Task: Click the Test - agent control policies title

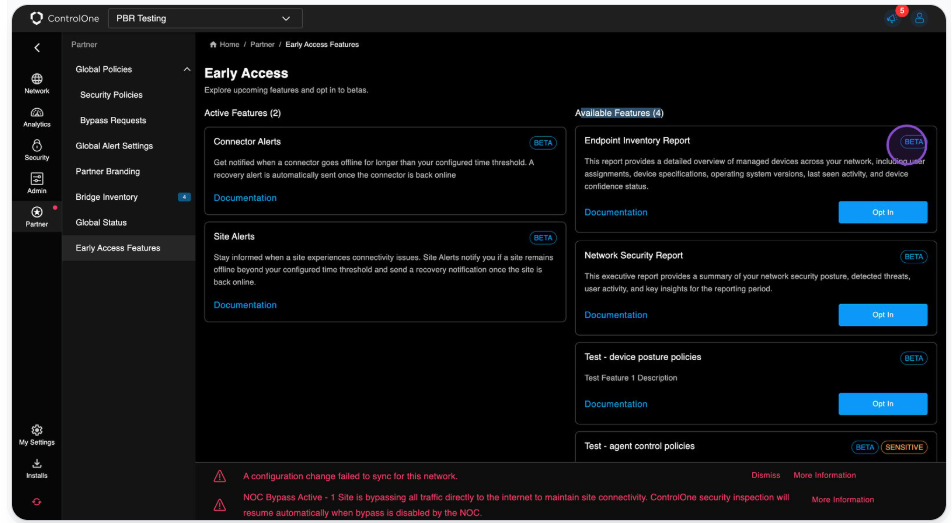Action: tap(639, 446)
